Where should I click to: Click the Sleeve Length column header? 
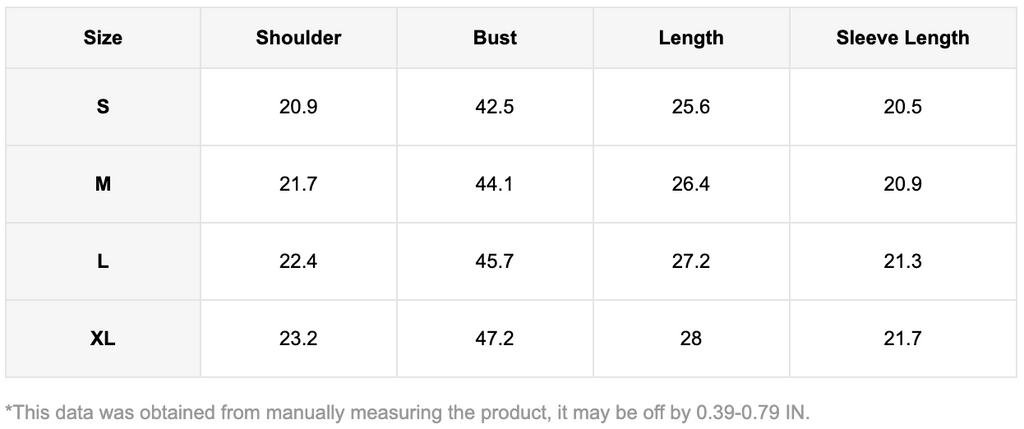pos(902,38)
